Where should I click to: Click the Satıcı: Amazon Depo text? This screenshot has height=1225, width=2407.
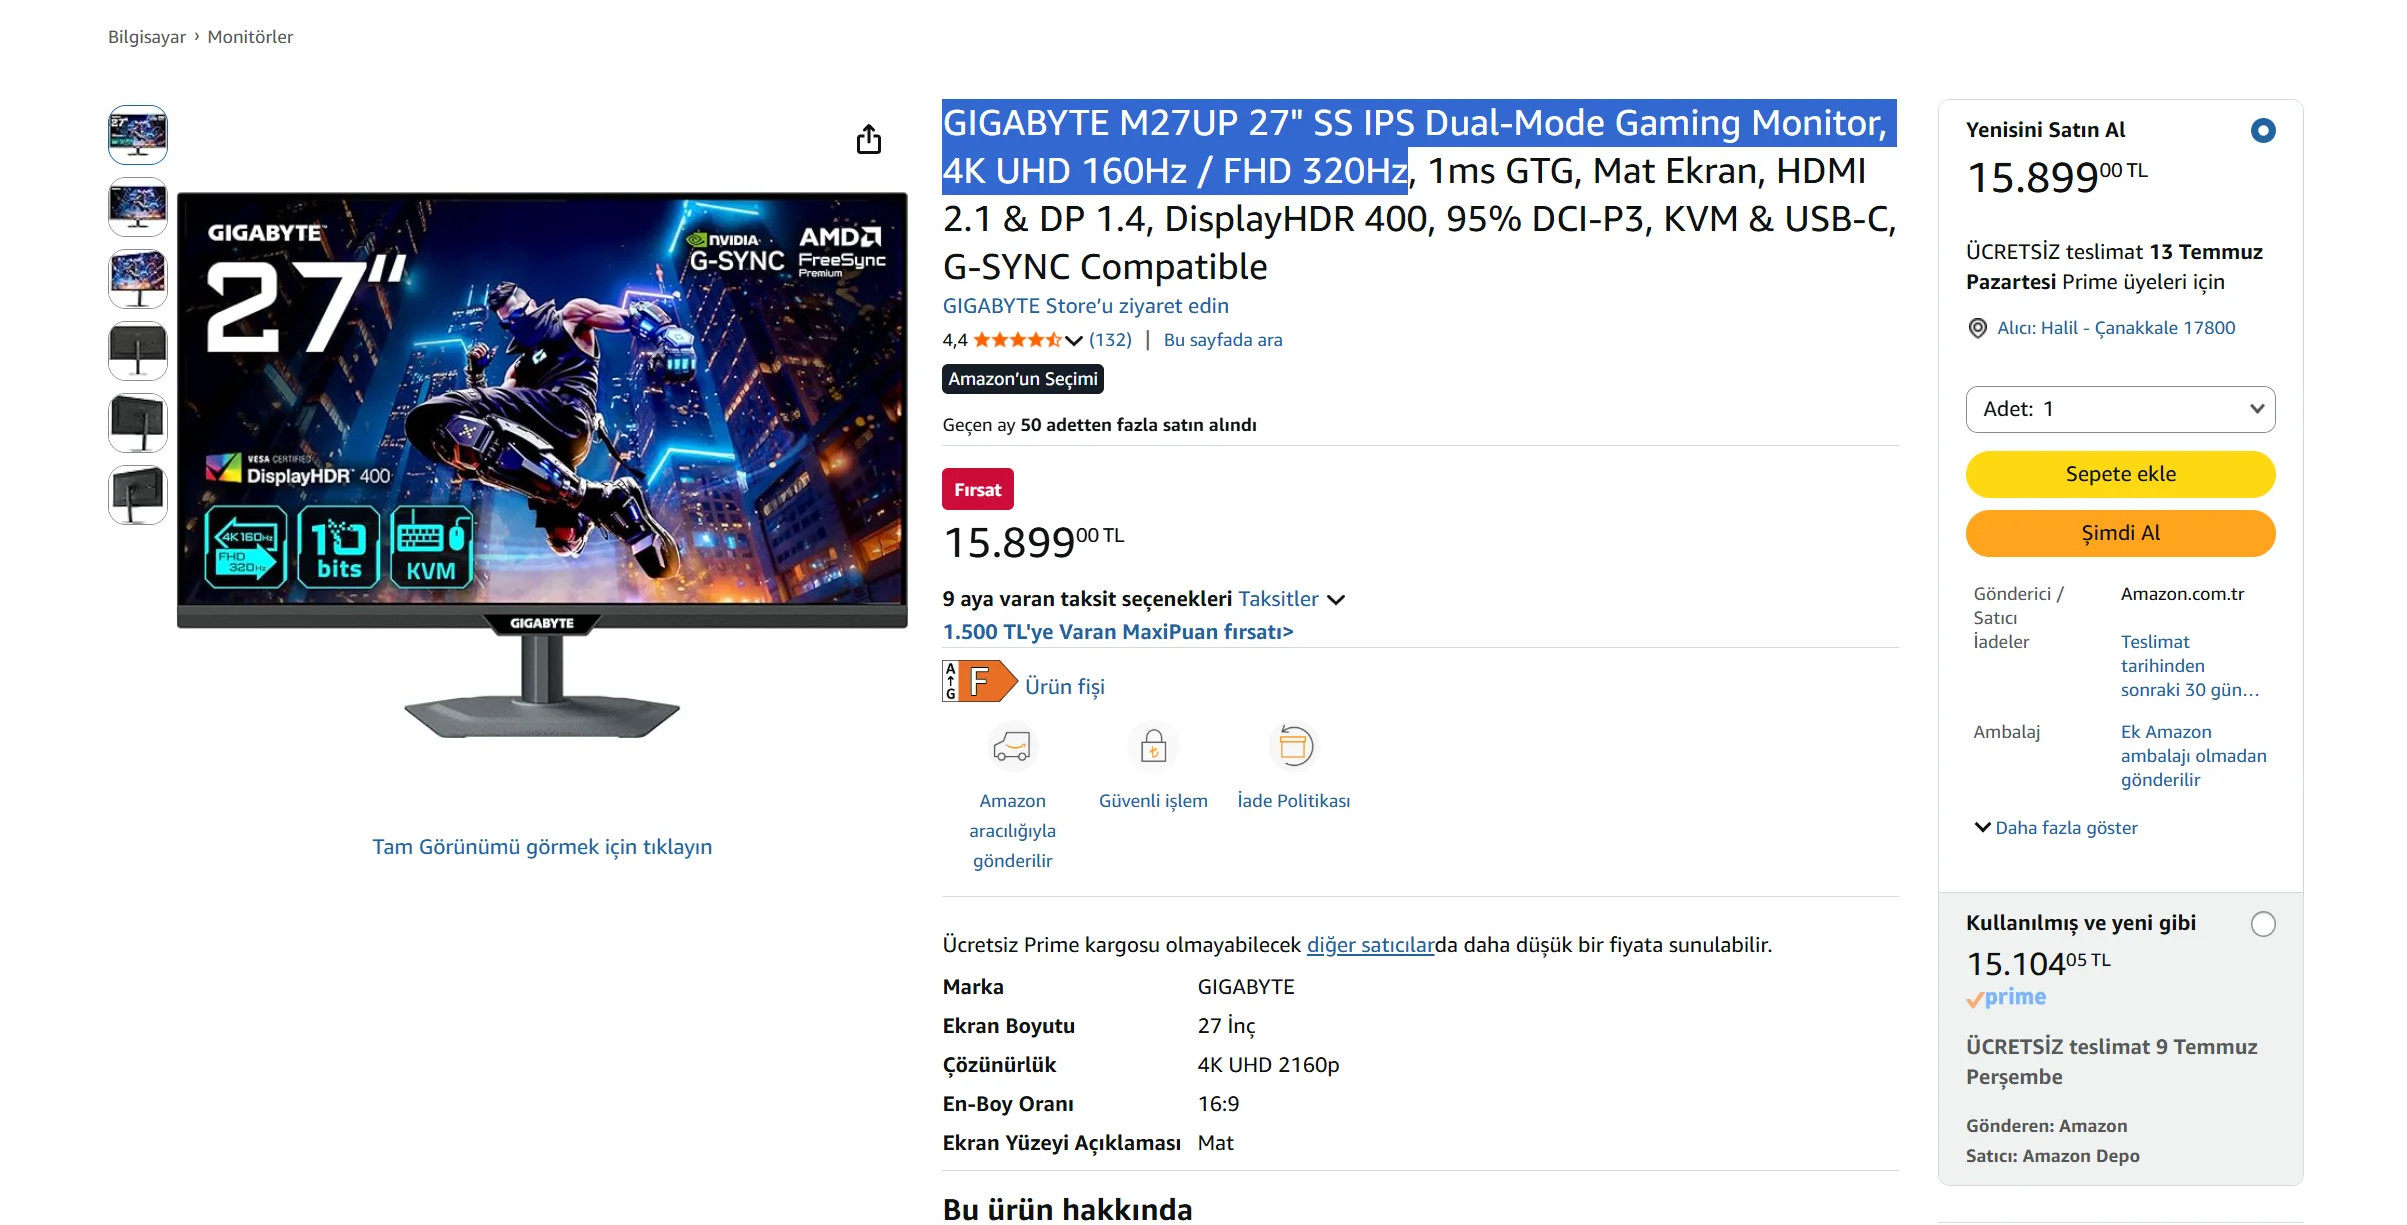tap(2053, 1156)
